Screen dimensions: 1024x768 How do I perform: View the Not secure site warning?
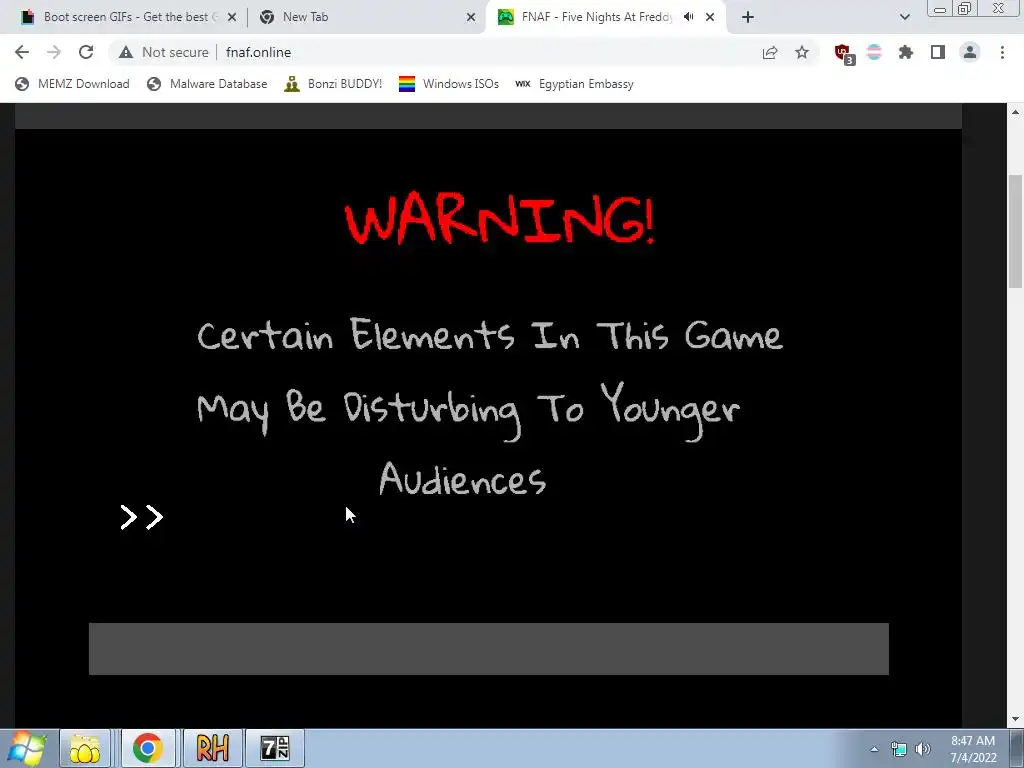pos(163,52)
